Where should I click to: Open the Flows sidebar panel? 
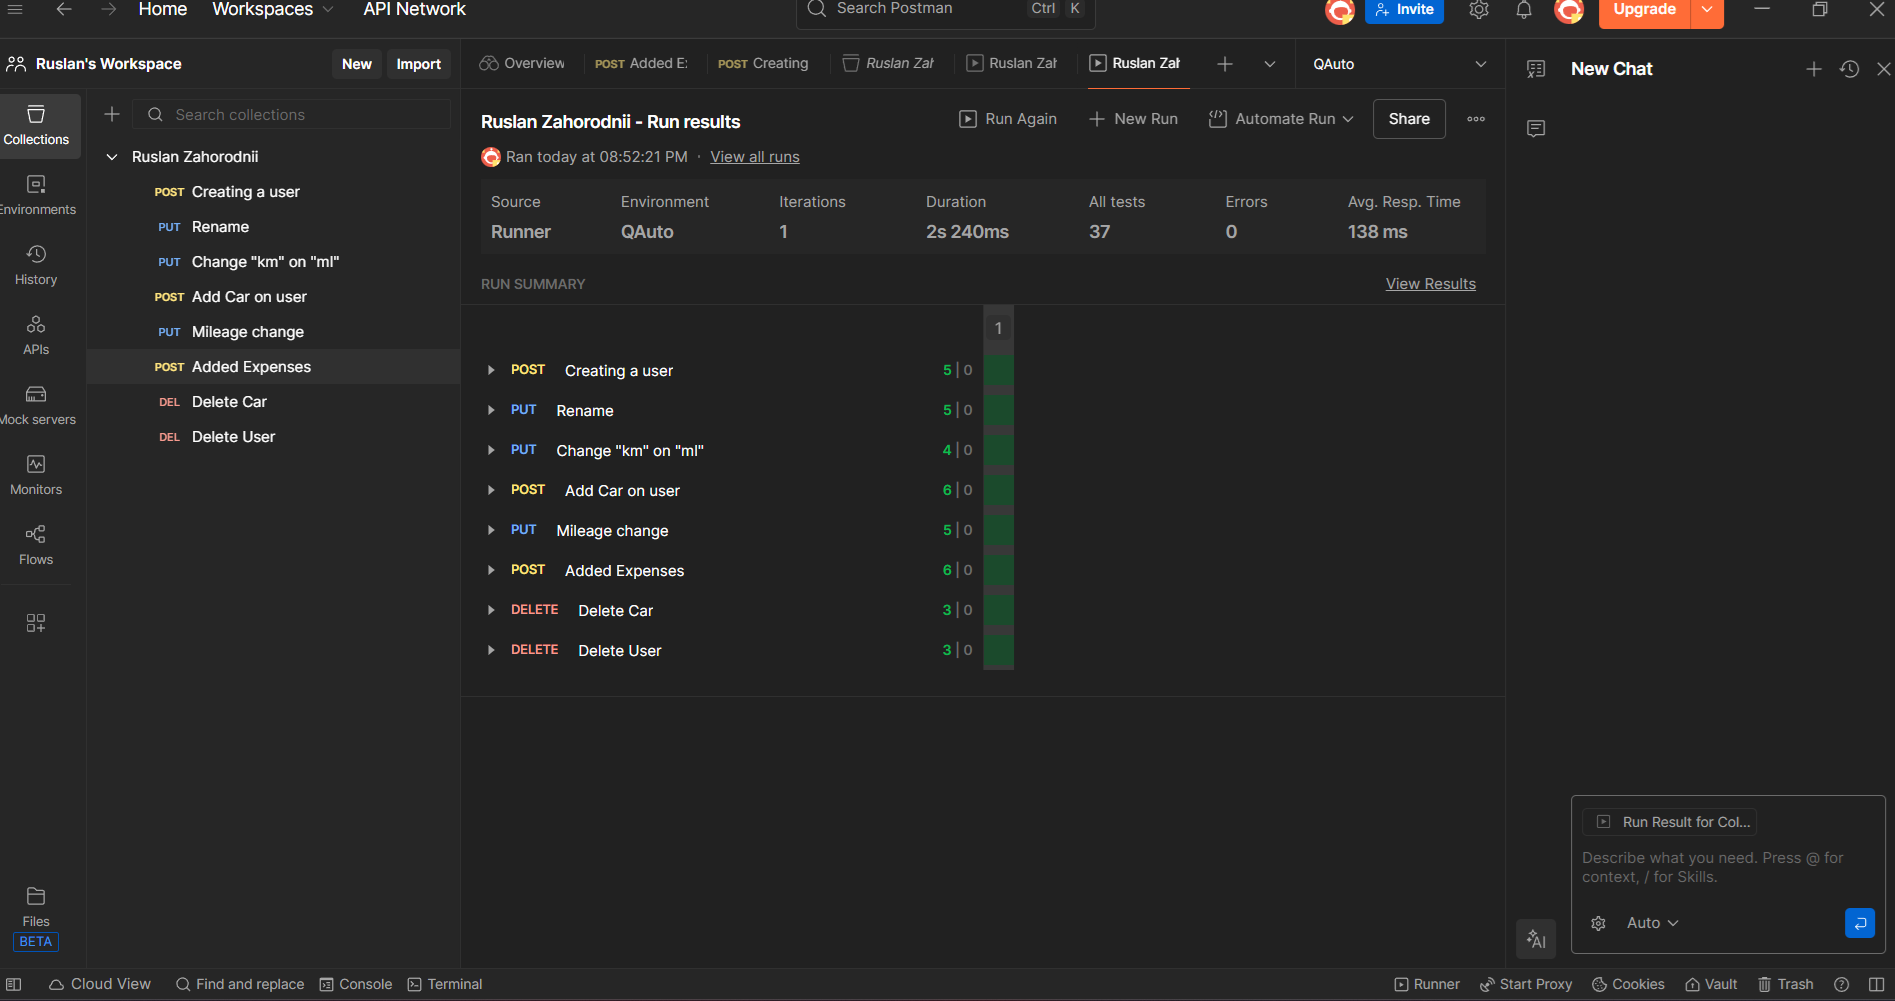36,545
